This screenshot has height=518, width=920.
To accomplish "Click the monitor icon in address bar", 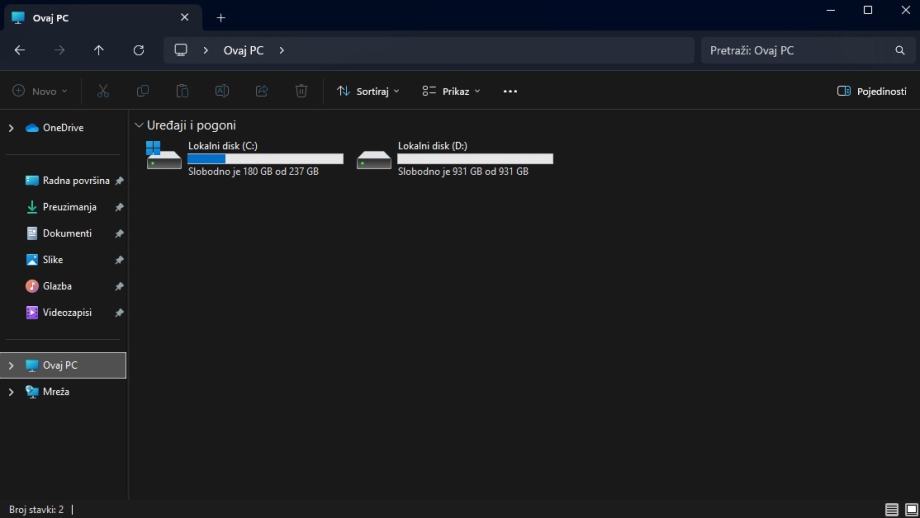I will [x=181, y=50].
